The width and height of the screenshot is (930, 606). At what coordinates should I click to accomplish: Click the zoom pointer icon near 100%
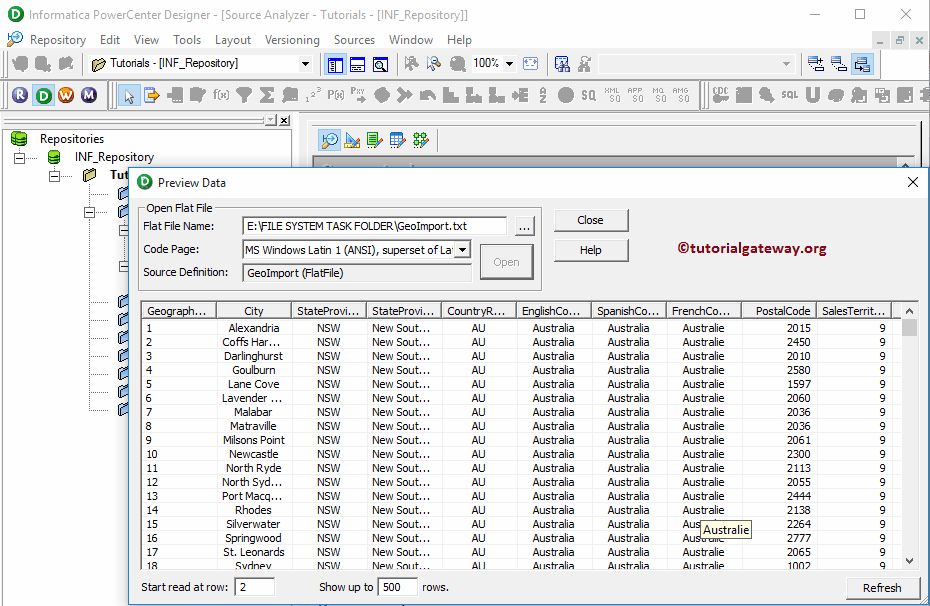(x=434, y=63)
